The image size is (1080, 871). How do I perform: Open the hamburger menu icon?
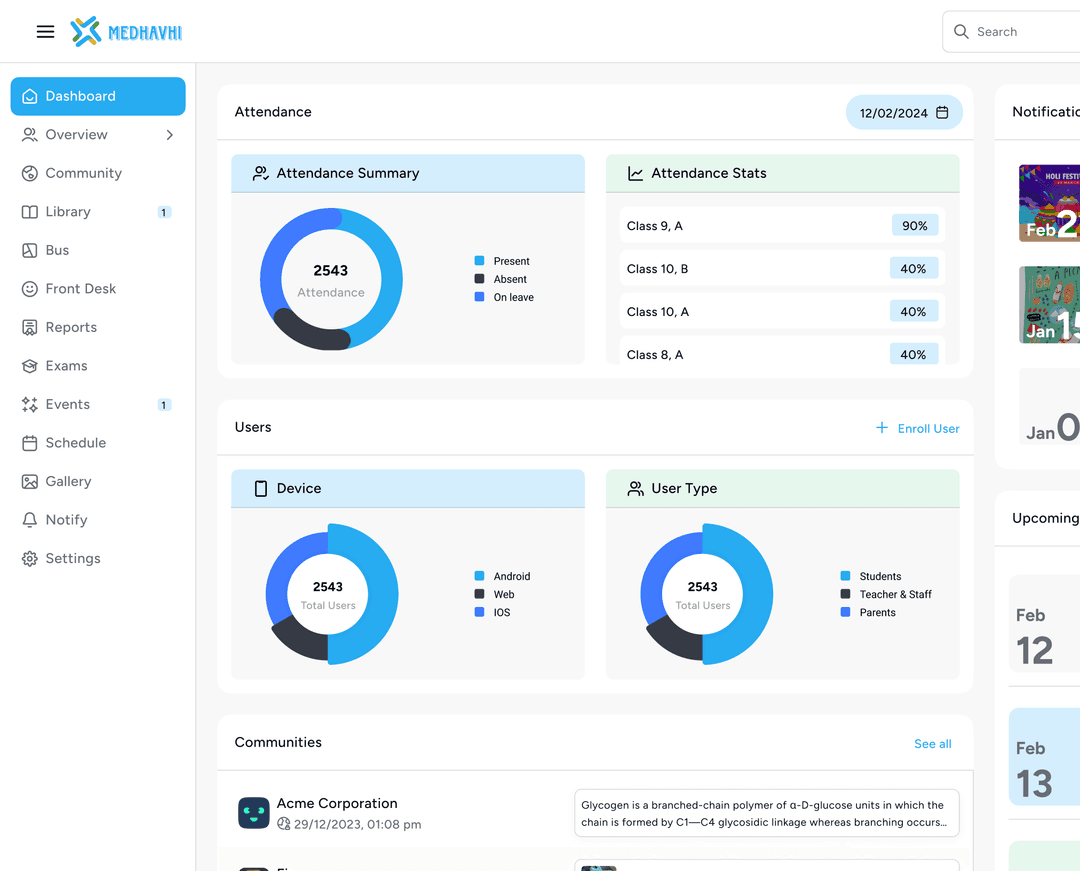coord(45,32)
